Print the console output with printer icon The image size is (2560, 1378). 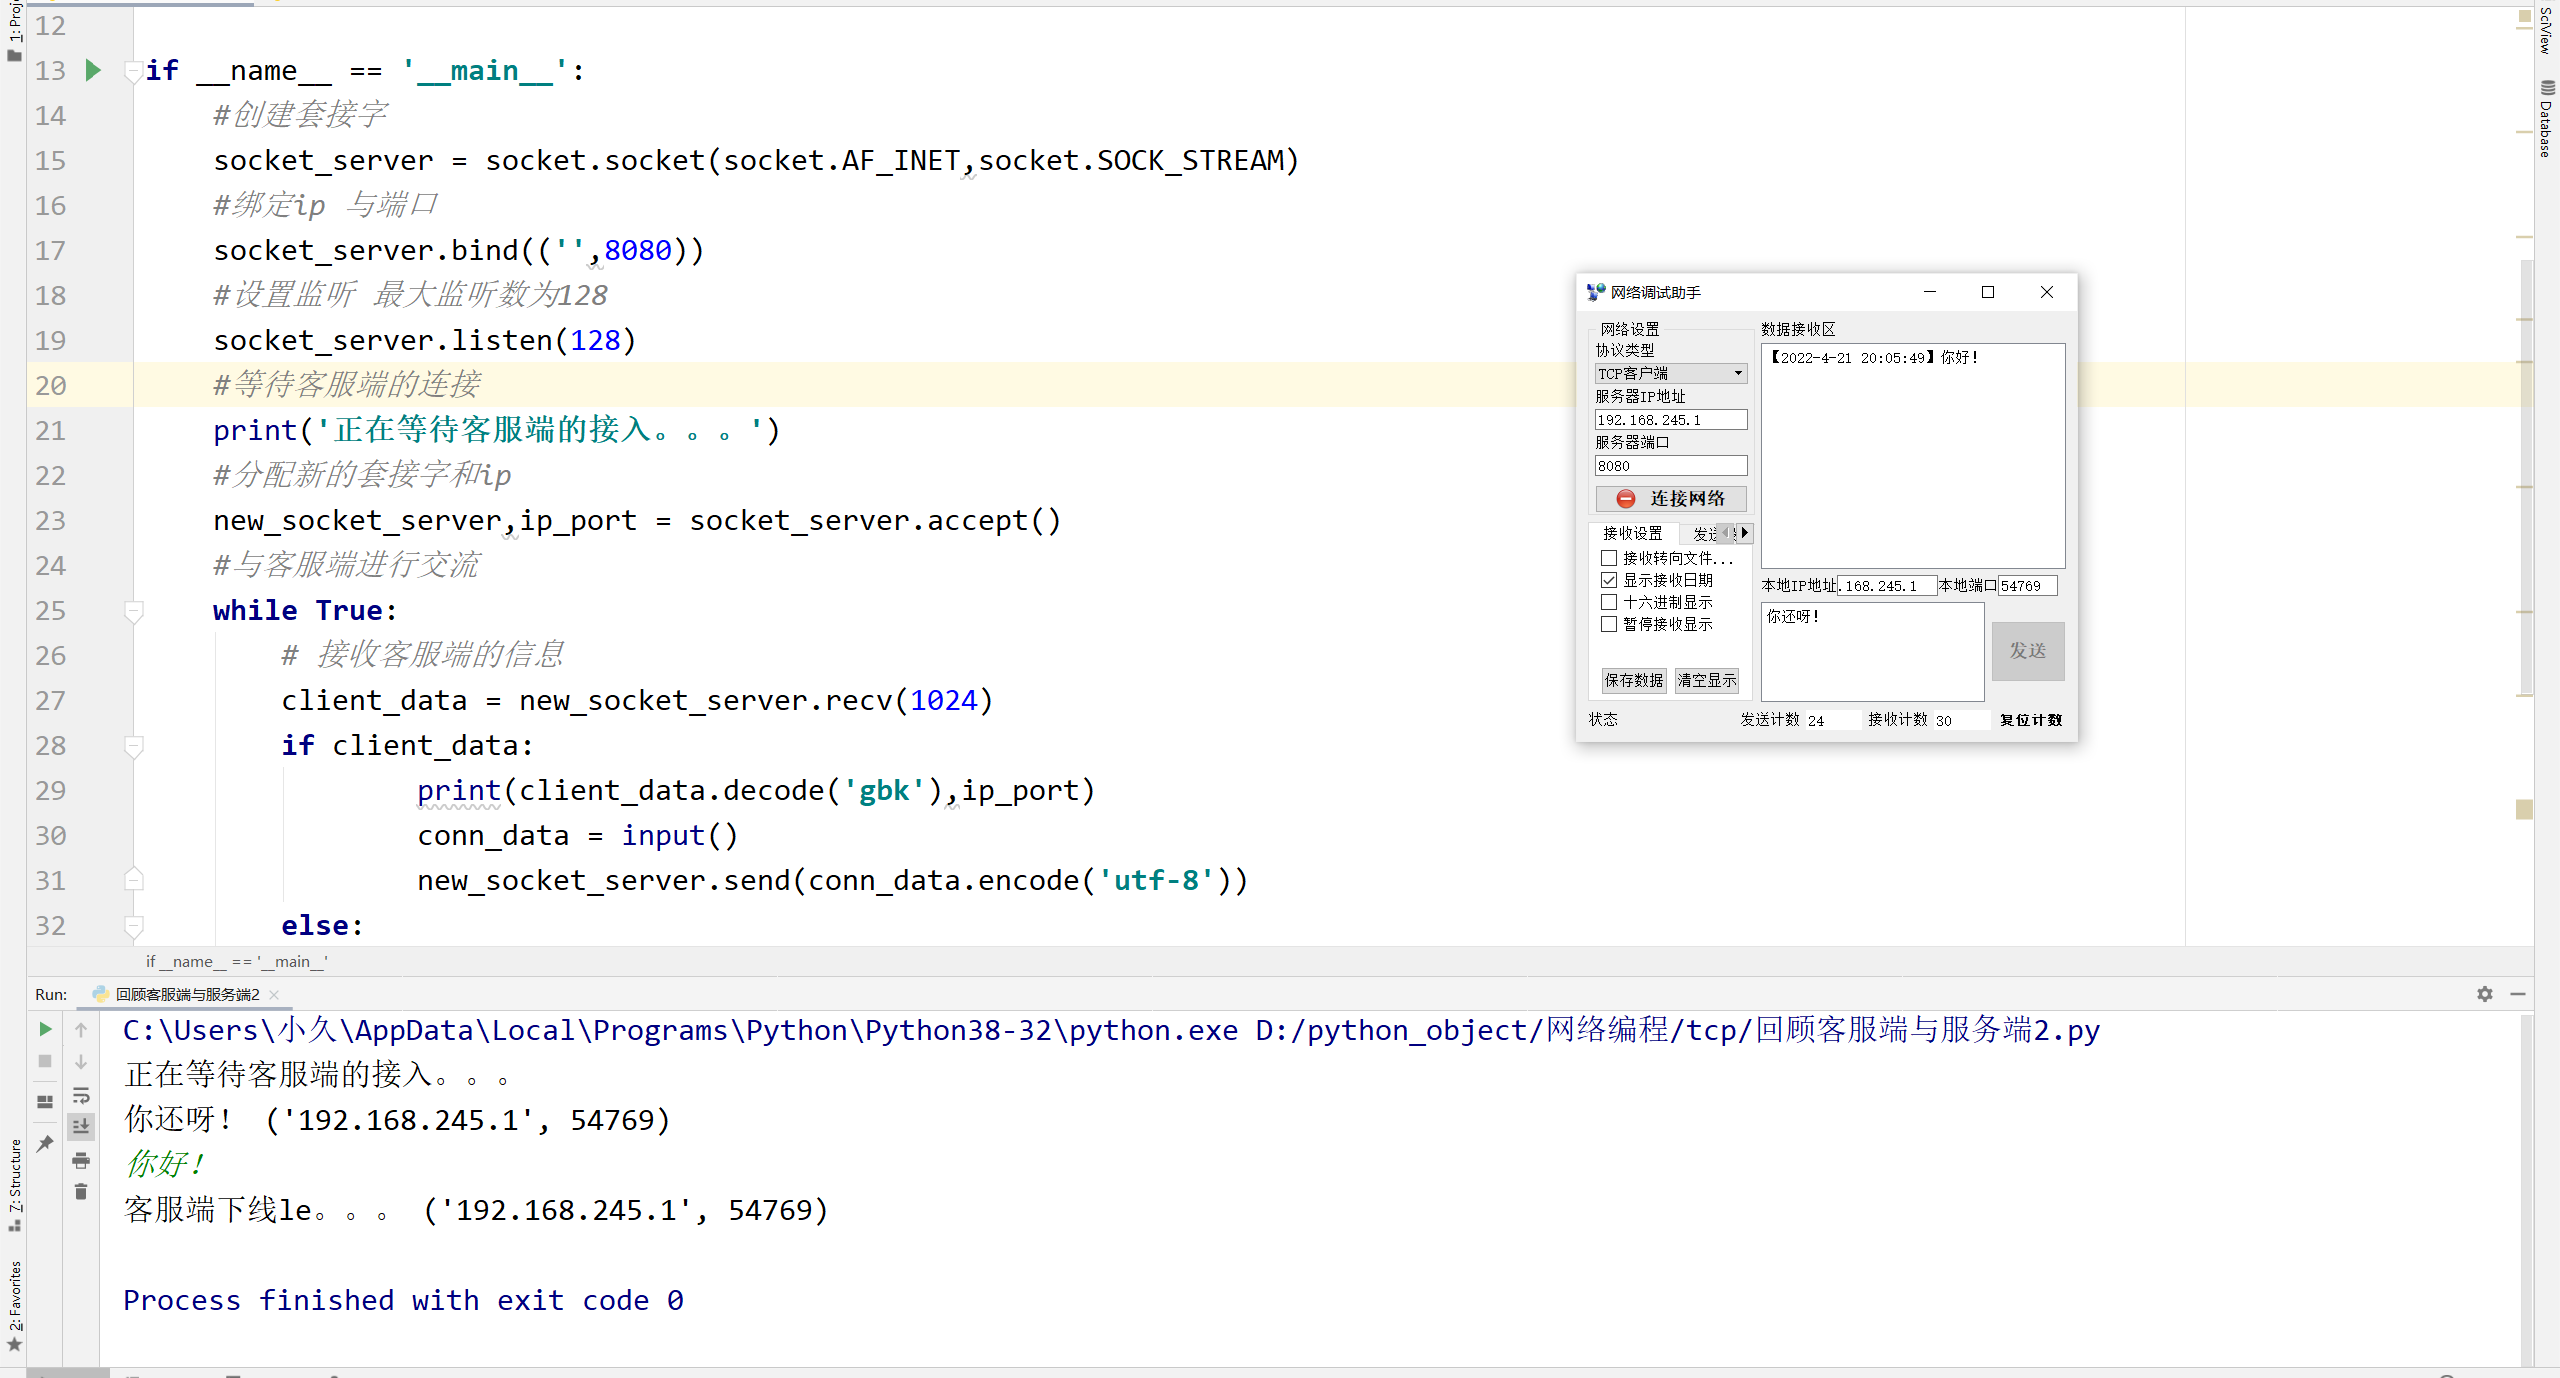(81, 1160)
